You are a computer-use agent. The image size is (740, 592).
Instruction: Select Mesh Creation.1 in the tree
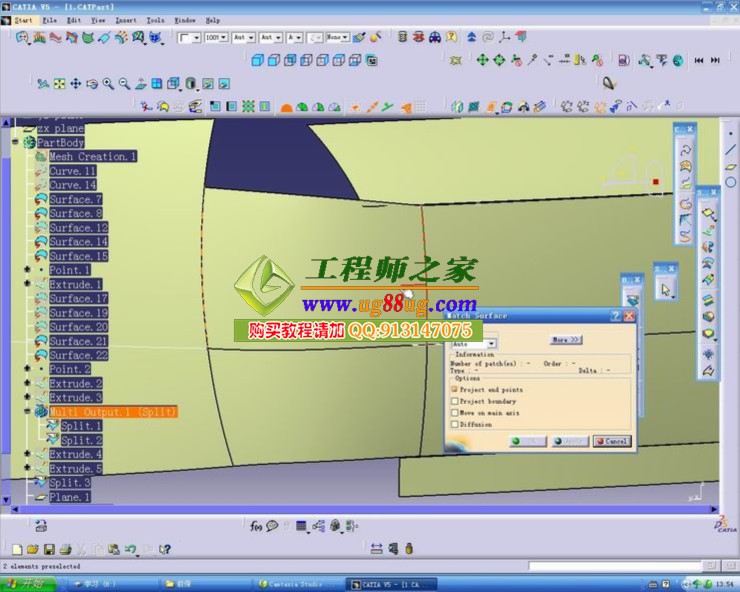(x=93, y=156)
